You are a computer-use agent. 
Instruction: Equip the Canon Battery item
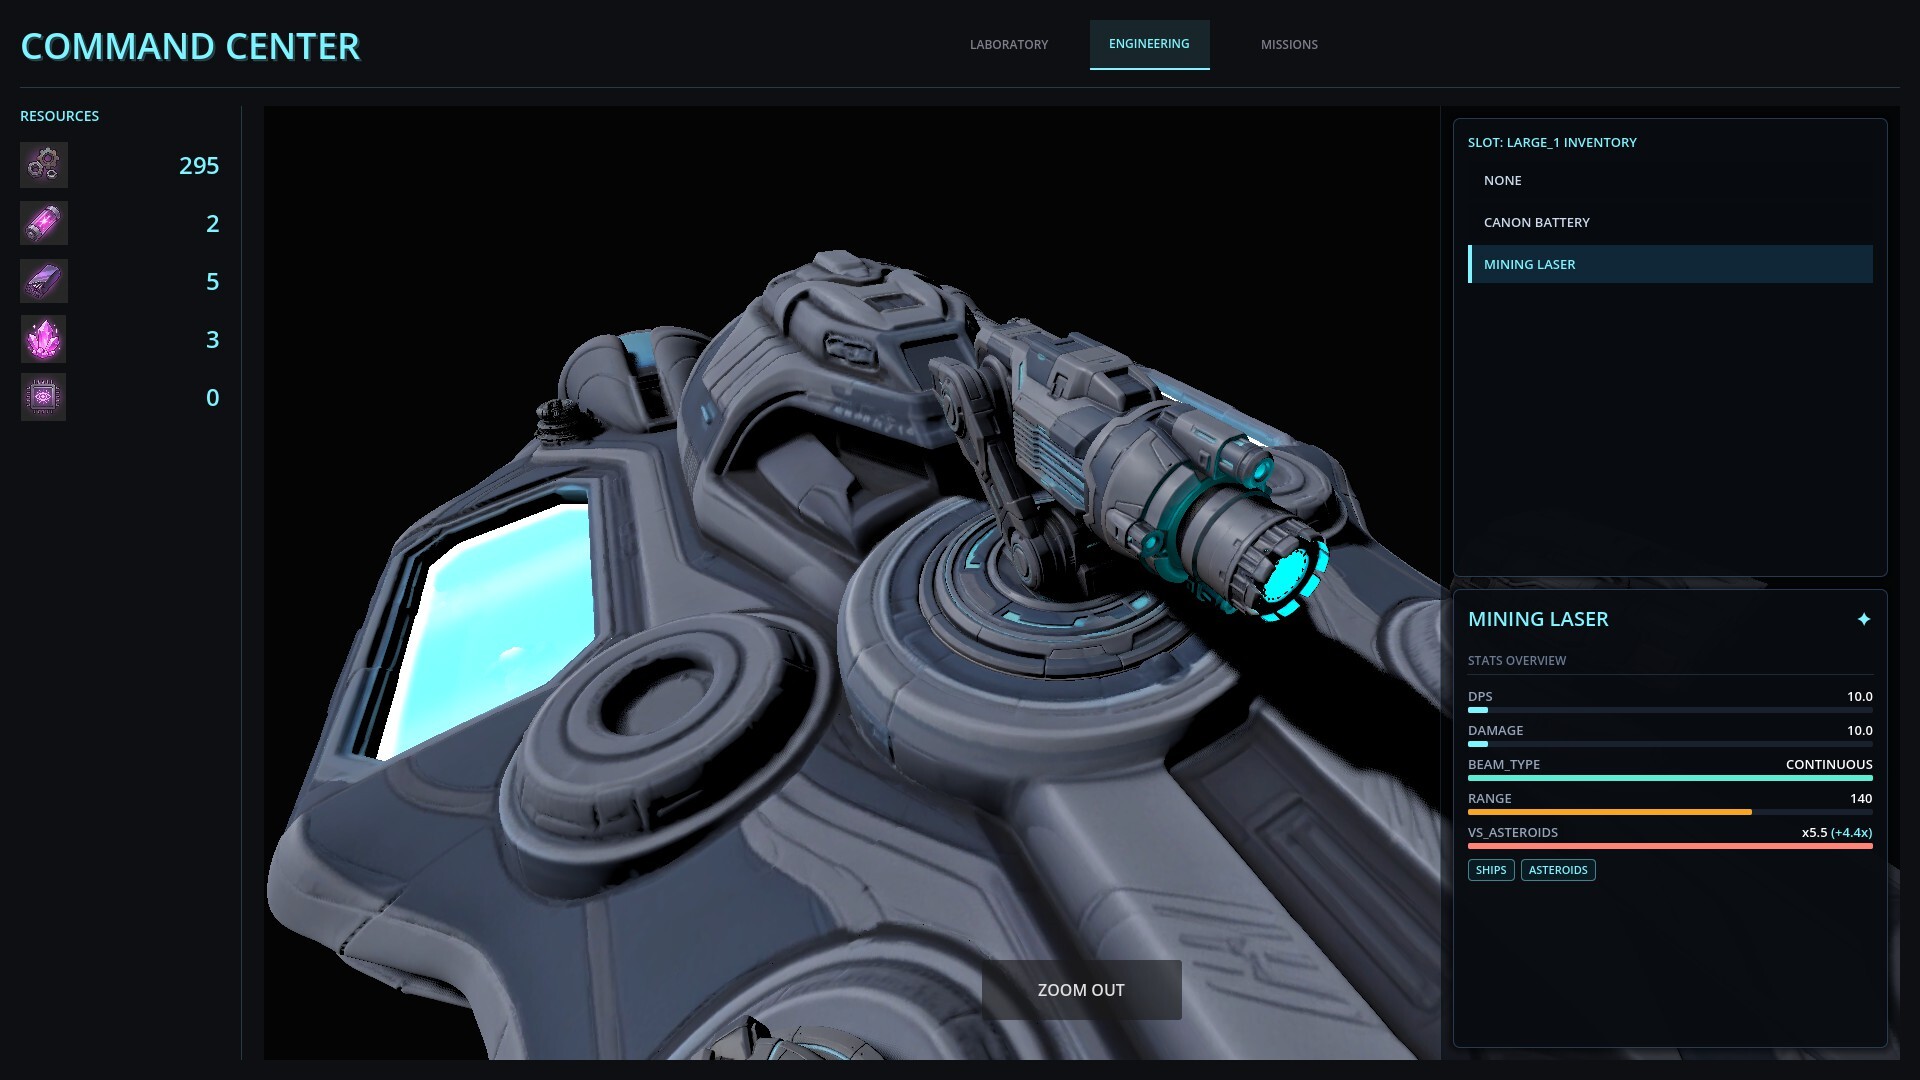click(x=1670, y=222)
